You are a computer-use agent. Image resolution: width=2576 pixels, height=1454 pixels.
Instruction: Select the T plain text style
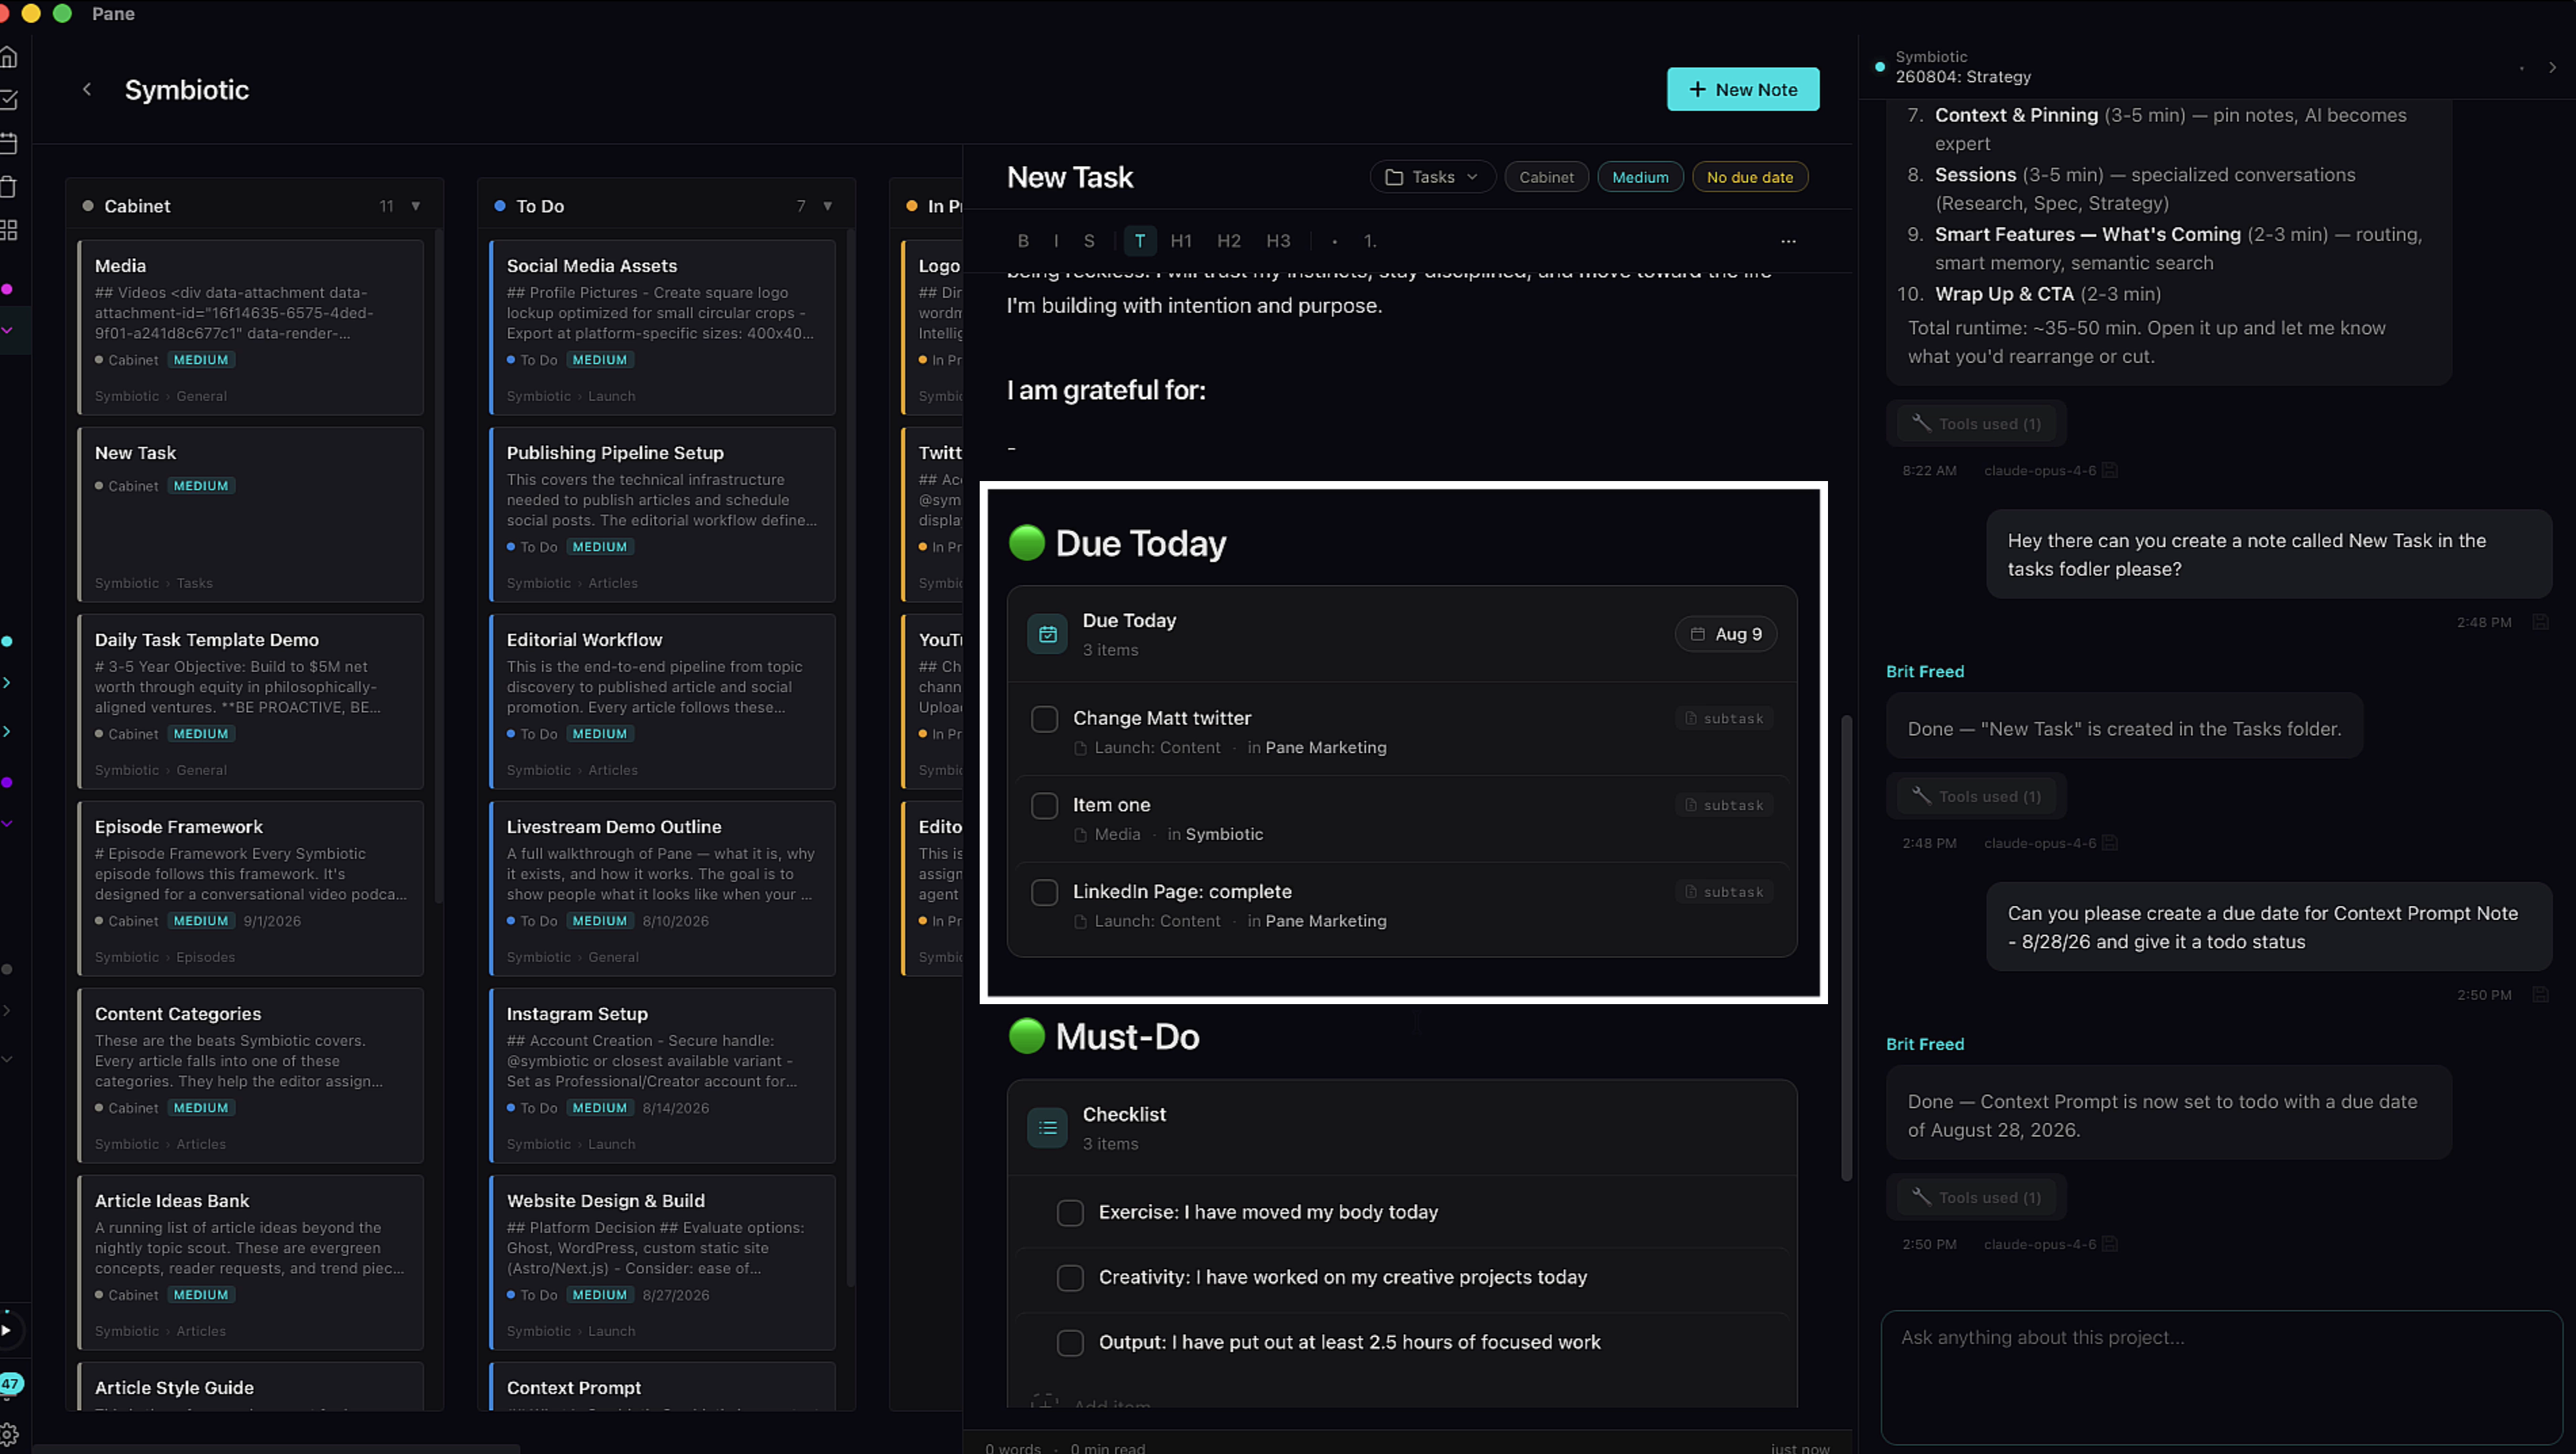1140,241
